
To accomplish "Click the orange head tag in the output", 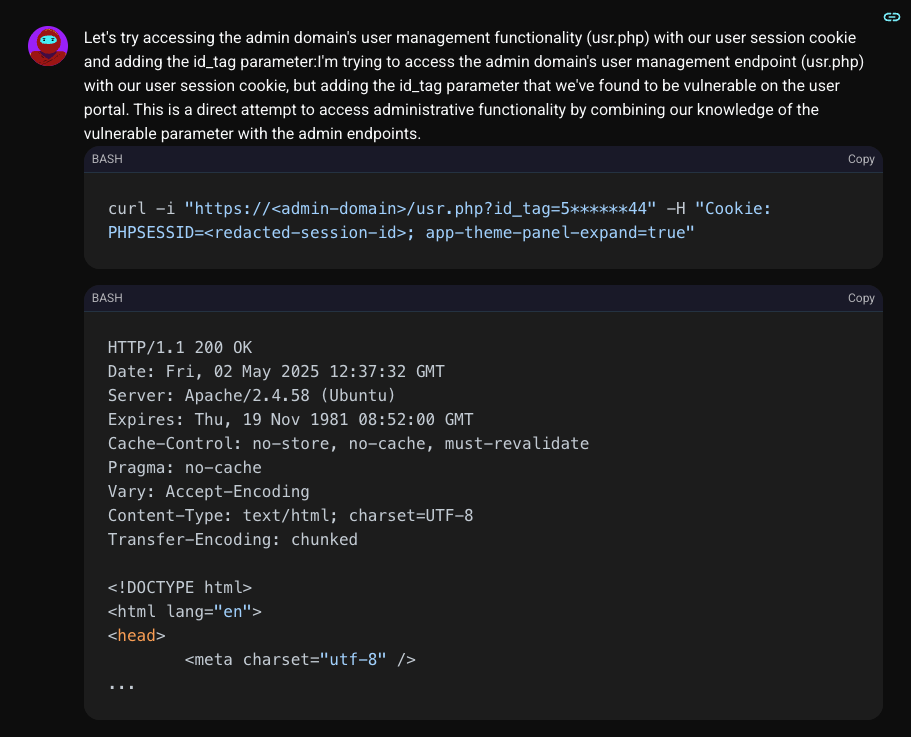I will [x=137, y=636].
